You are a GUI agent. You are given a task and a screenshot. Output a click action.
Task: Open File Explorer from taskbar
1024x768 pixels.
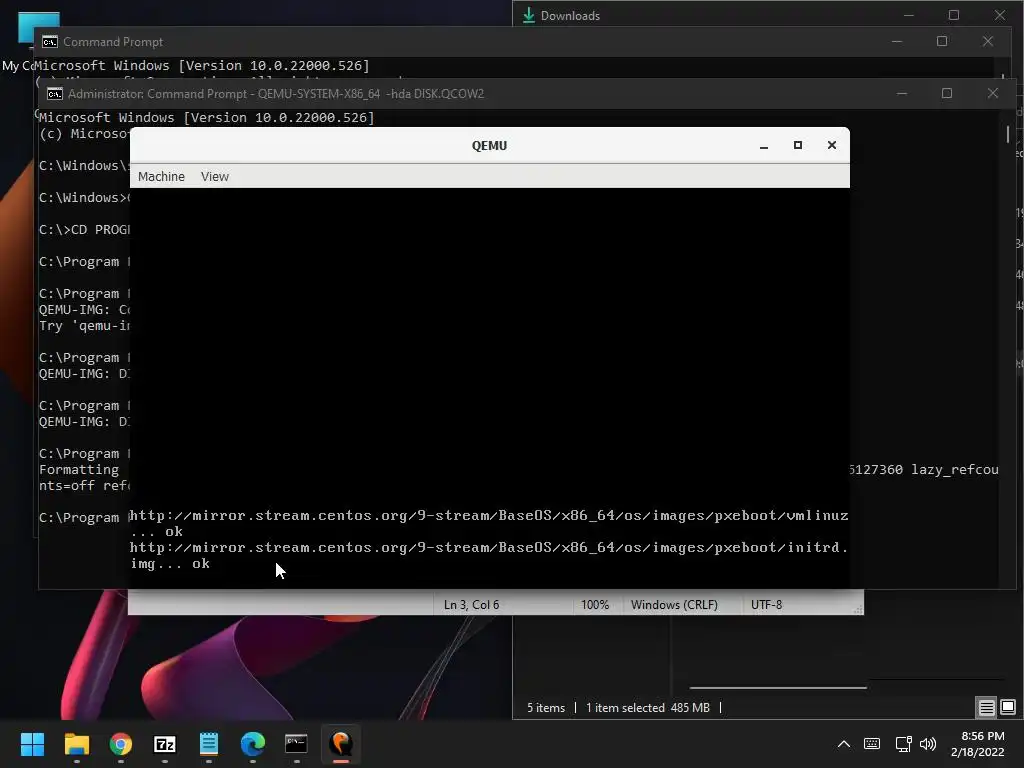point(76,744)
